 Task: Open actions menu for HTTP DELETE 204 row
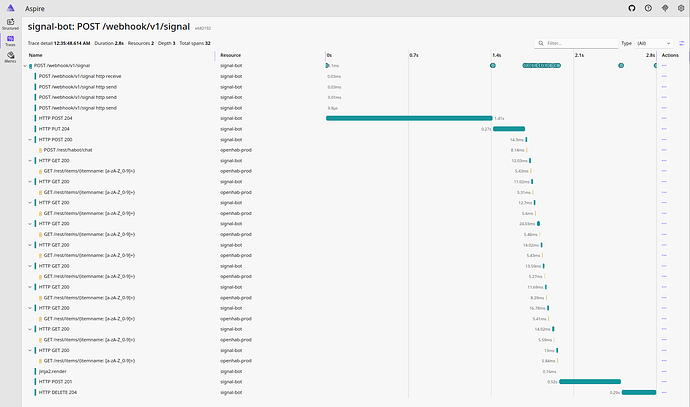pos(664,392)
